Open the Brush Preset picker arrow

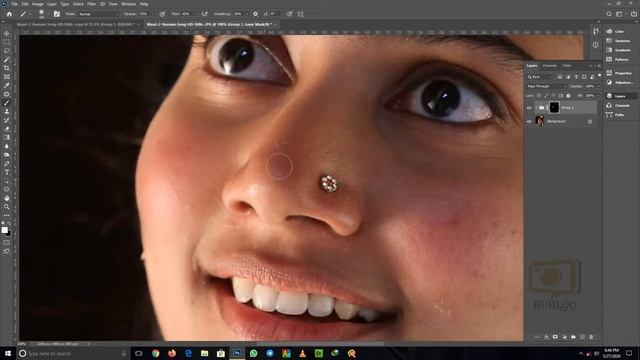pyautogui.click(x=48, y=14)
